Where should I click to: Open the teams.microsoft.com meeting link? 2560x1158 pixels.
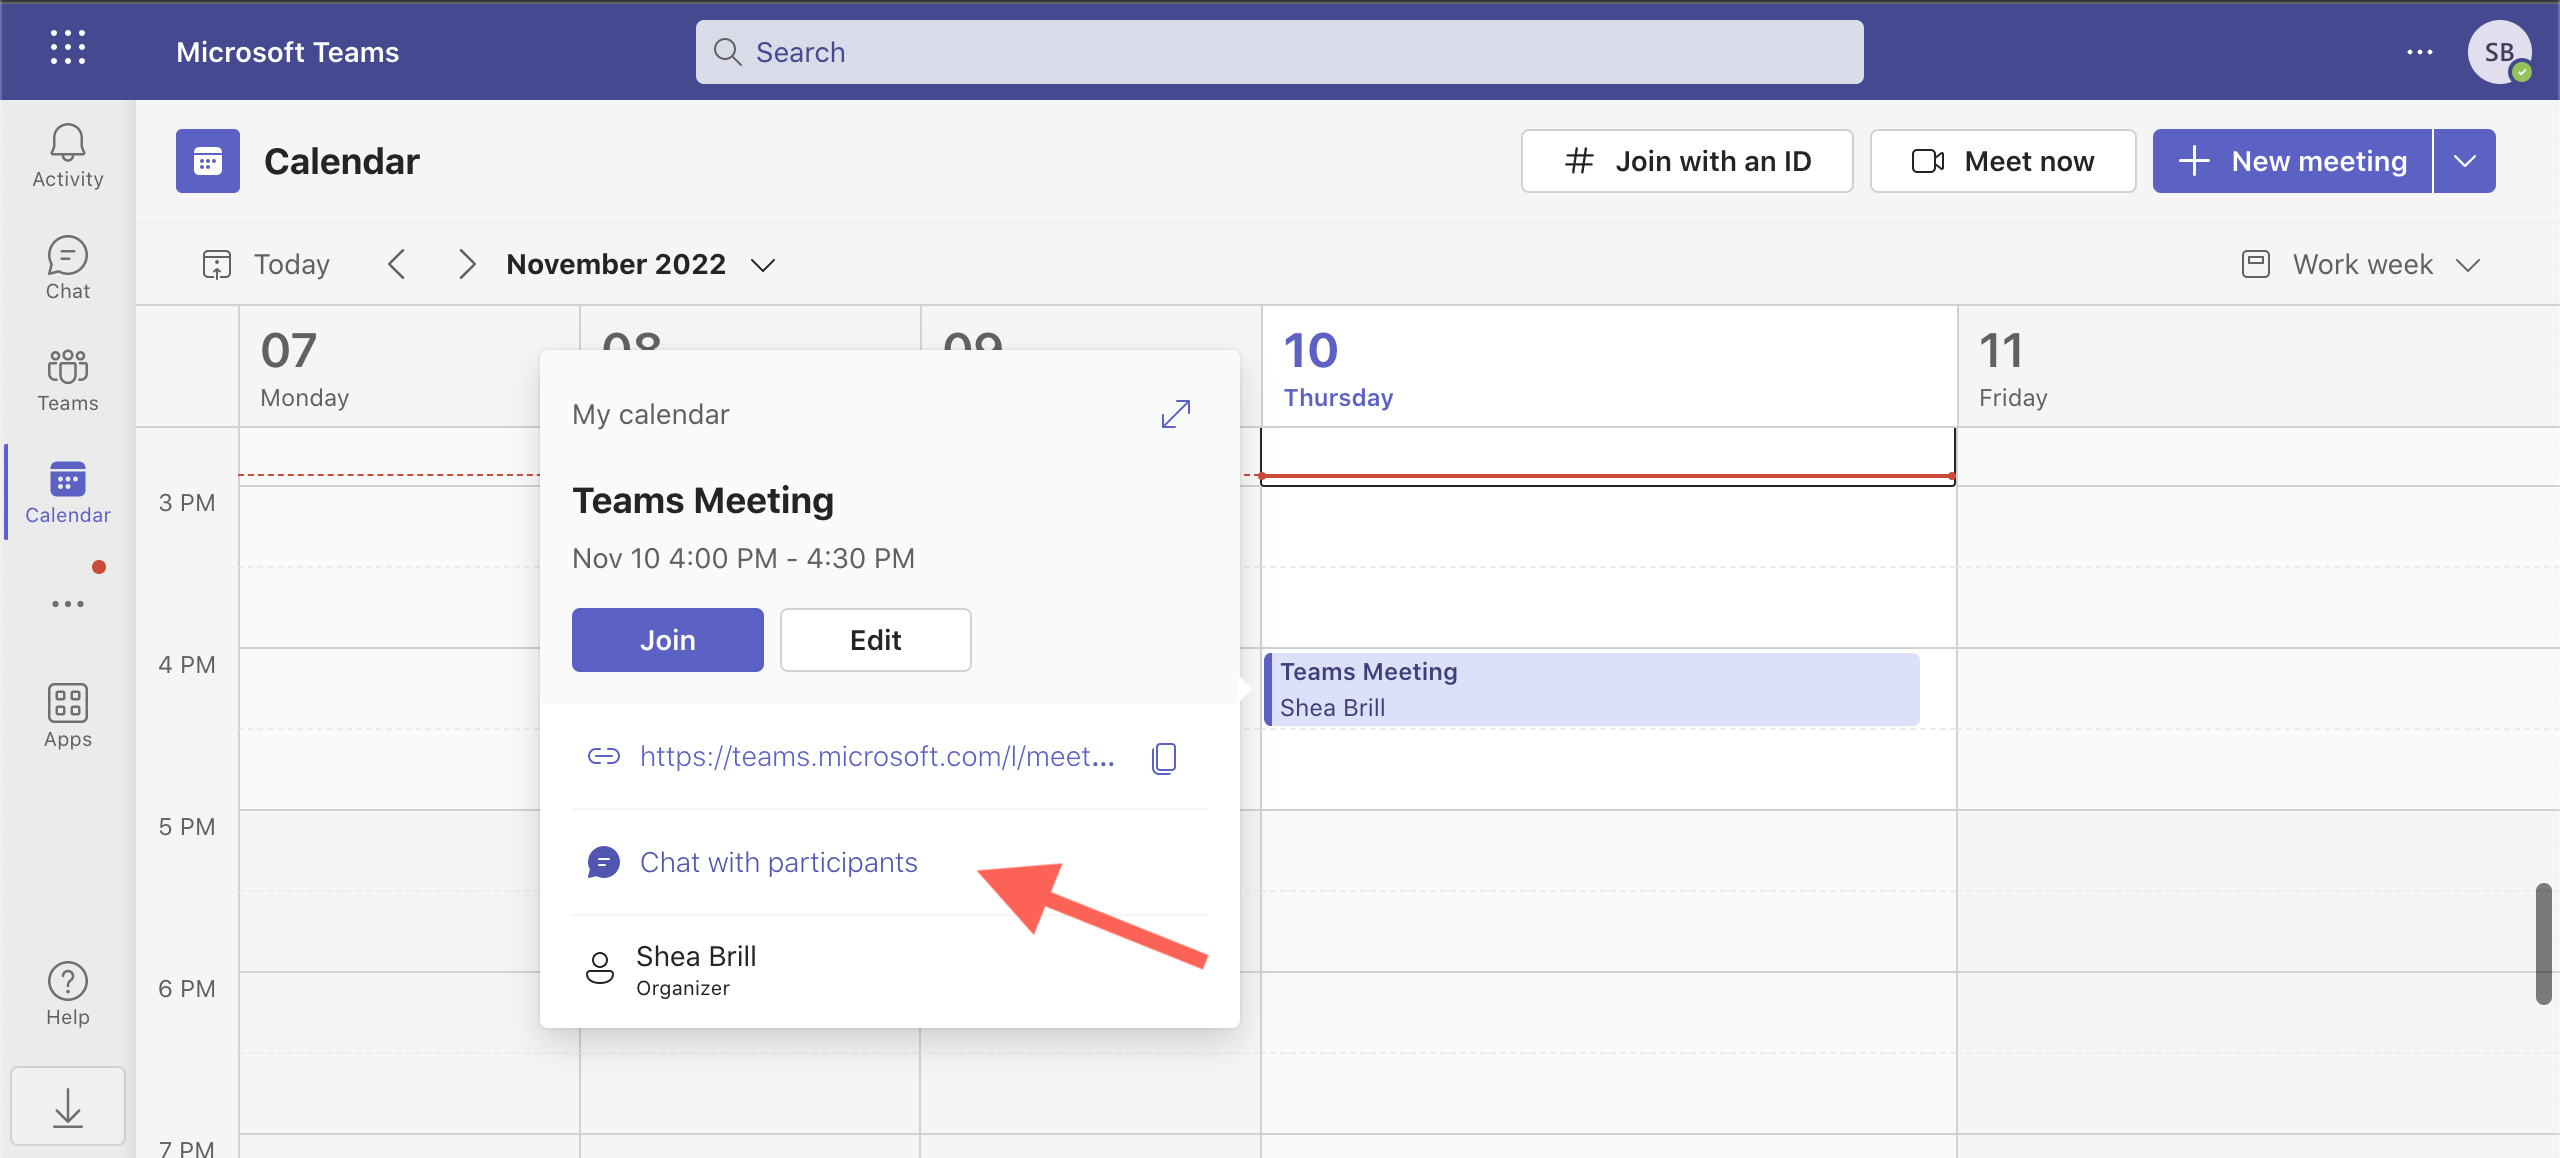tap(877, 756)
